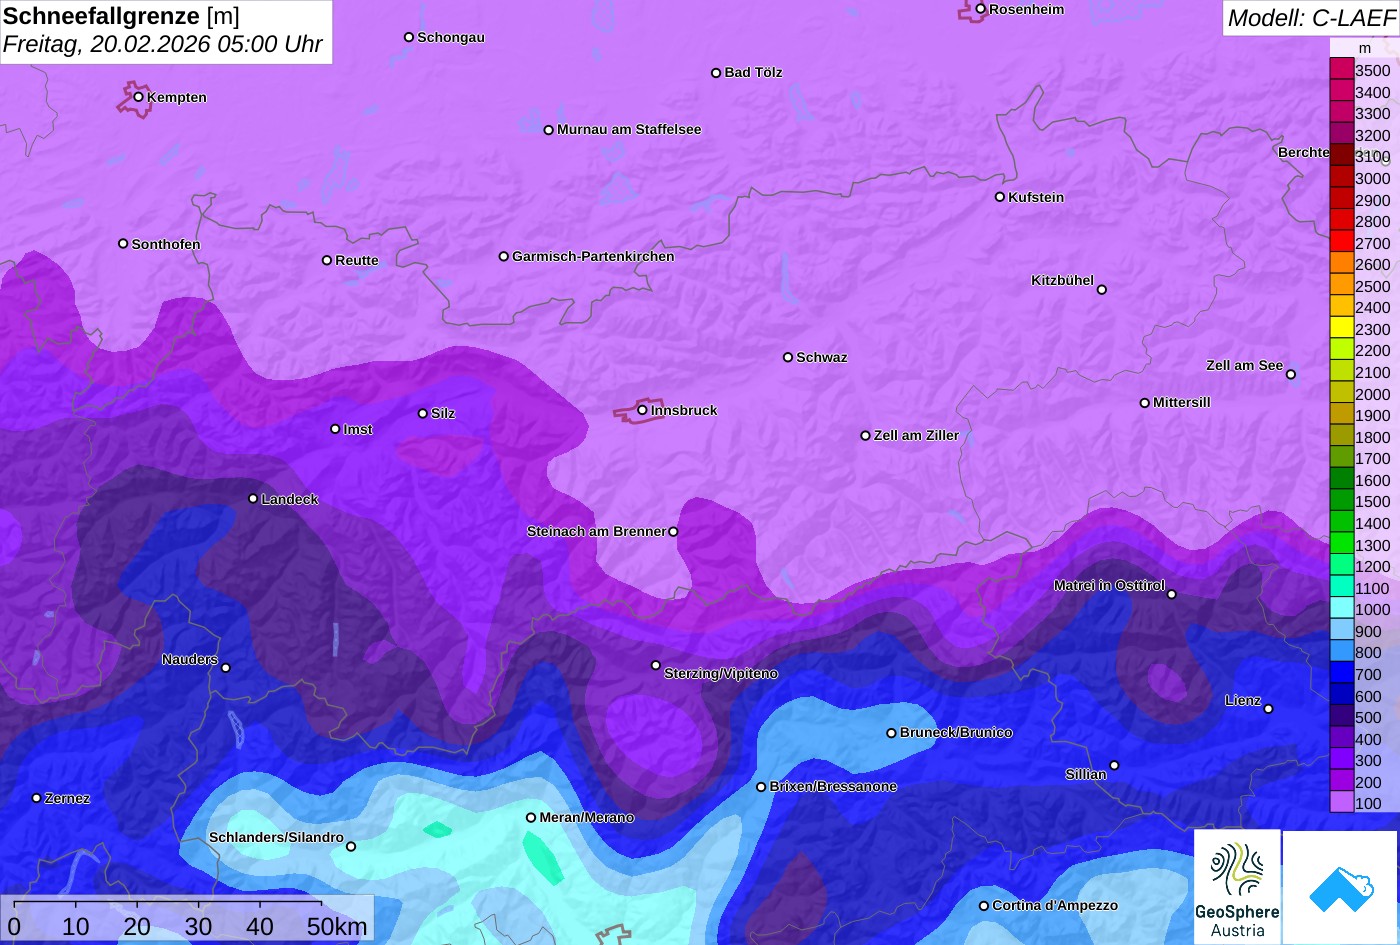Click the Modell: C-LAEF label
The width and height of the screenshot is (1400, 945).
[x=1310, y=18]
